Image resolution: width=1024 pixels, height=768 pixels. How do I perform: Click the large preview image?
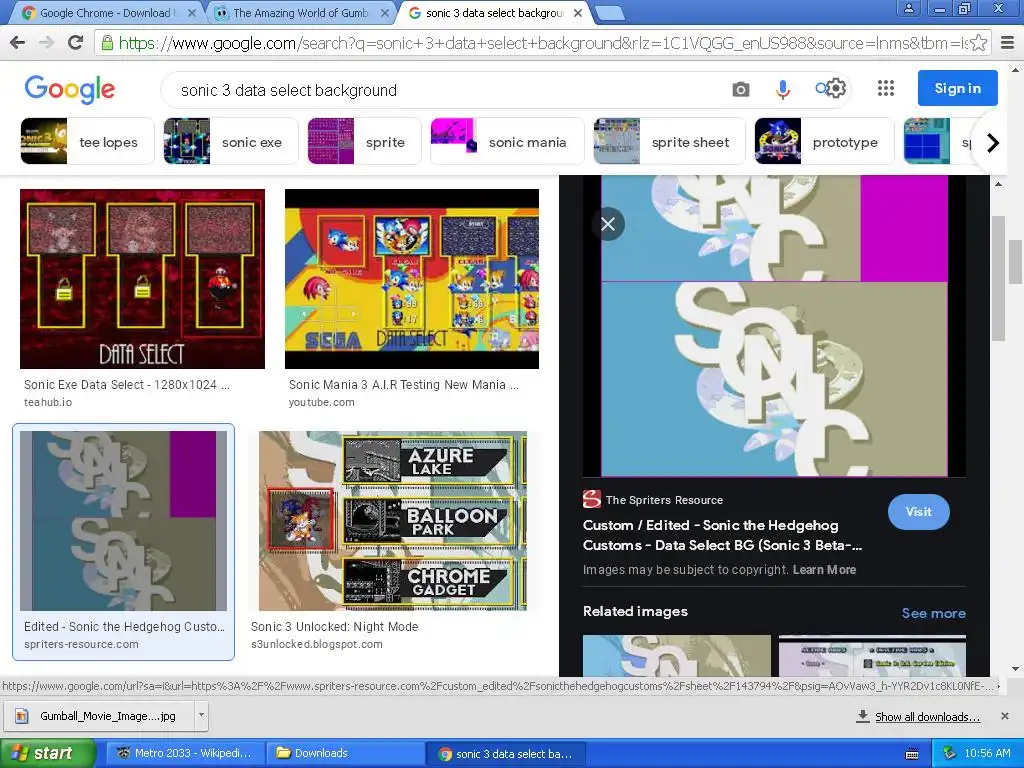pos(774,326)
